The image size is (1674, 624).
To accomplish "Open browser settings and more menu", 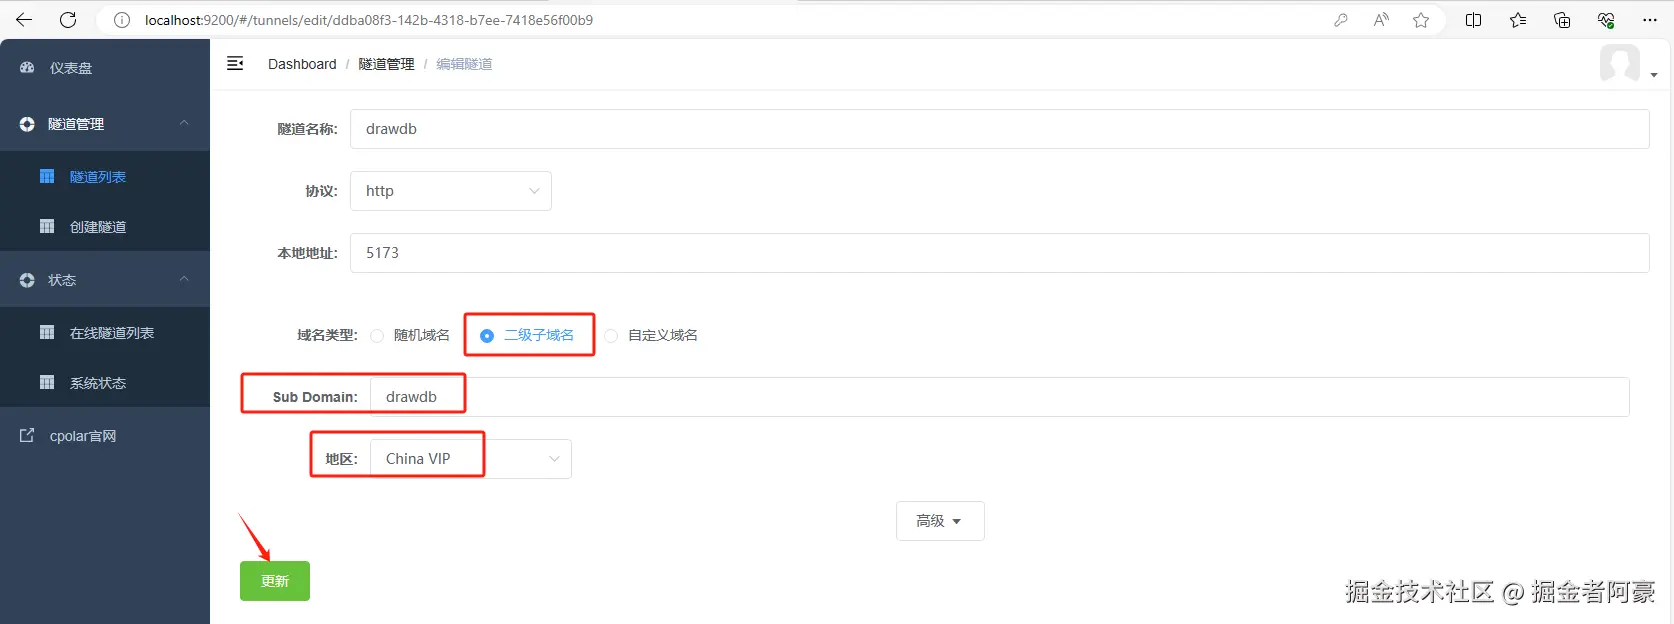I will point(1650,20).
